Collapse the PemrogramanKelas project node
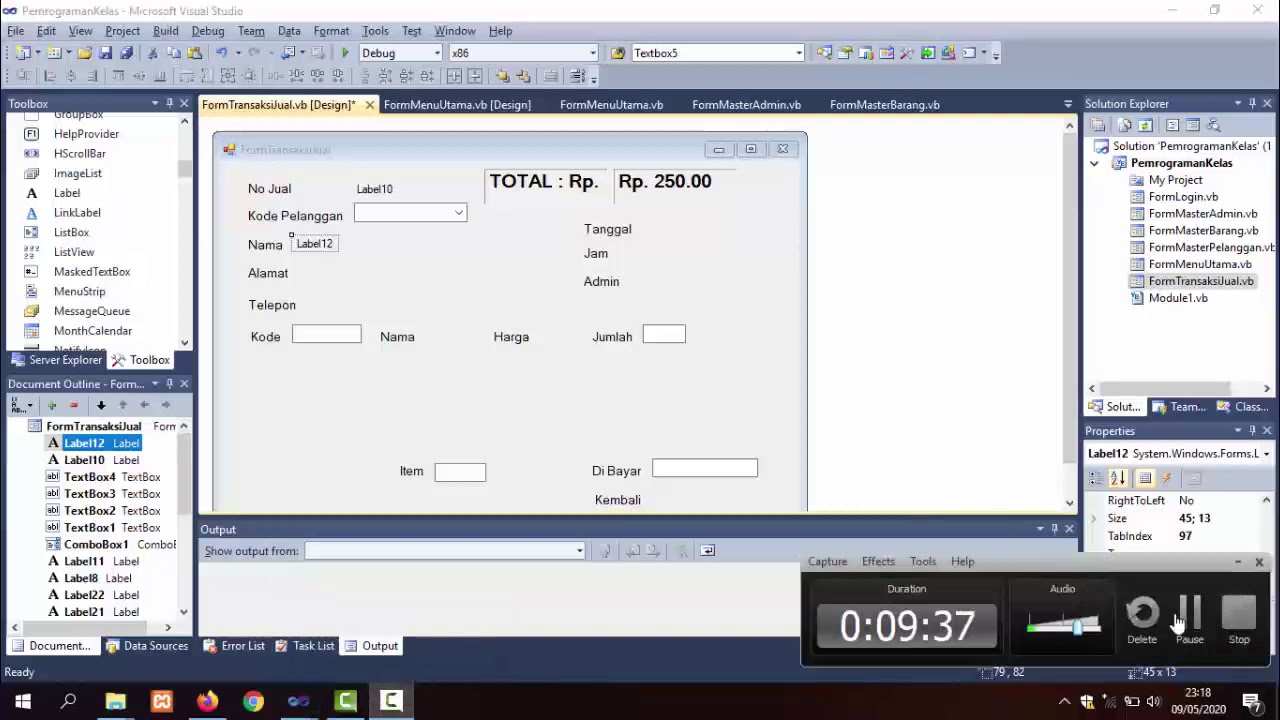This screenshot has width=1280, height=720. click(1094, 163)
